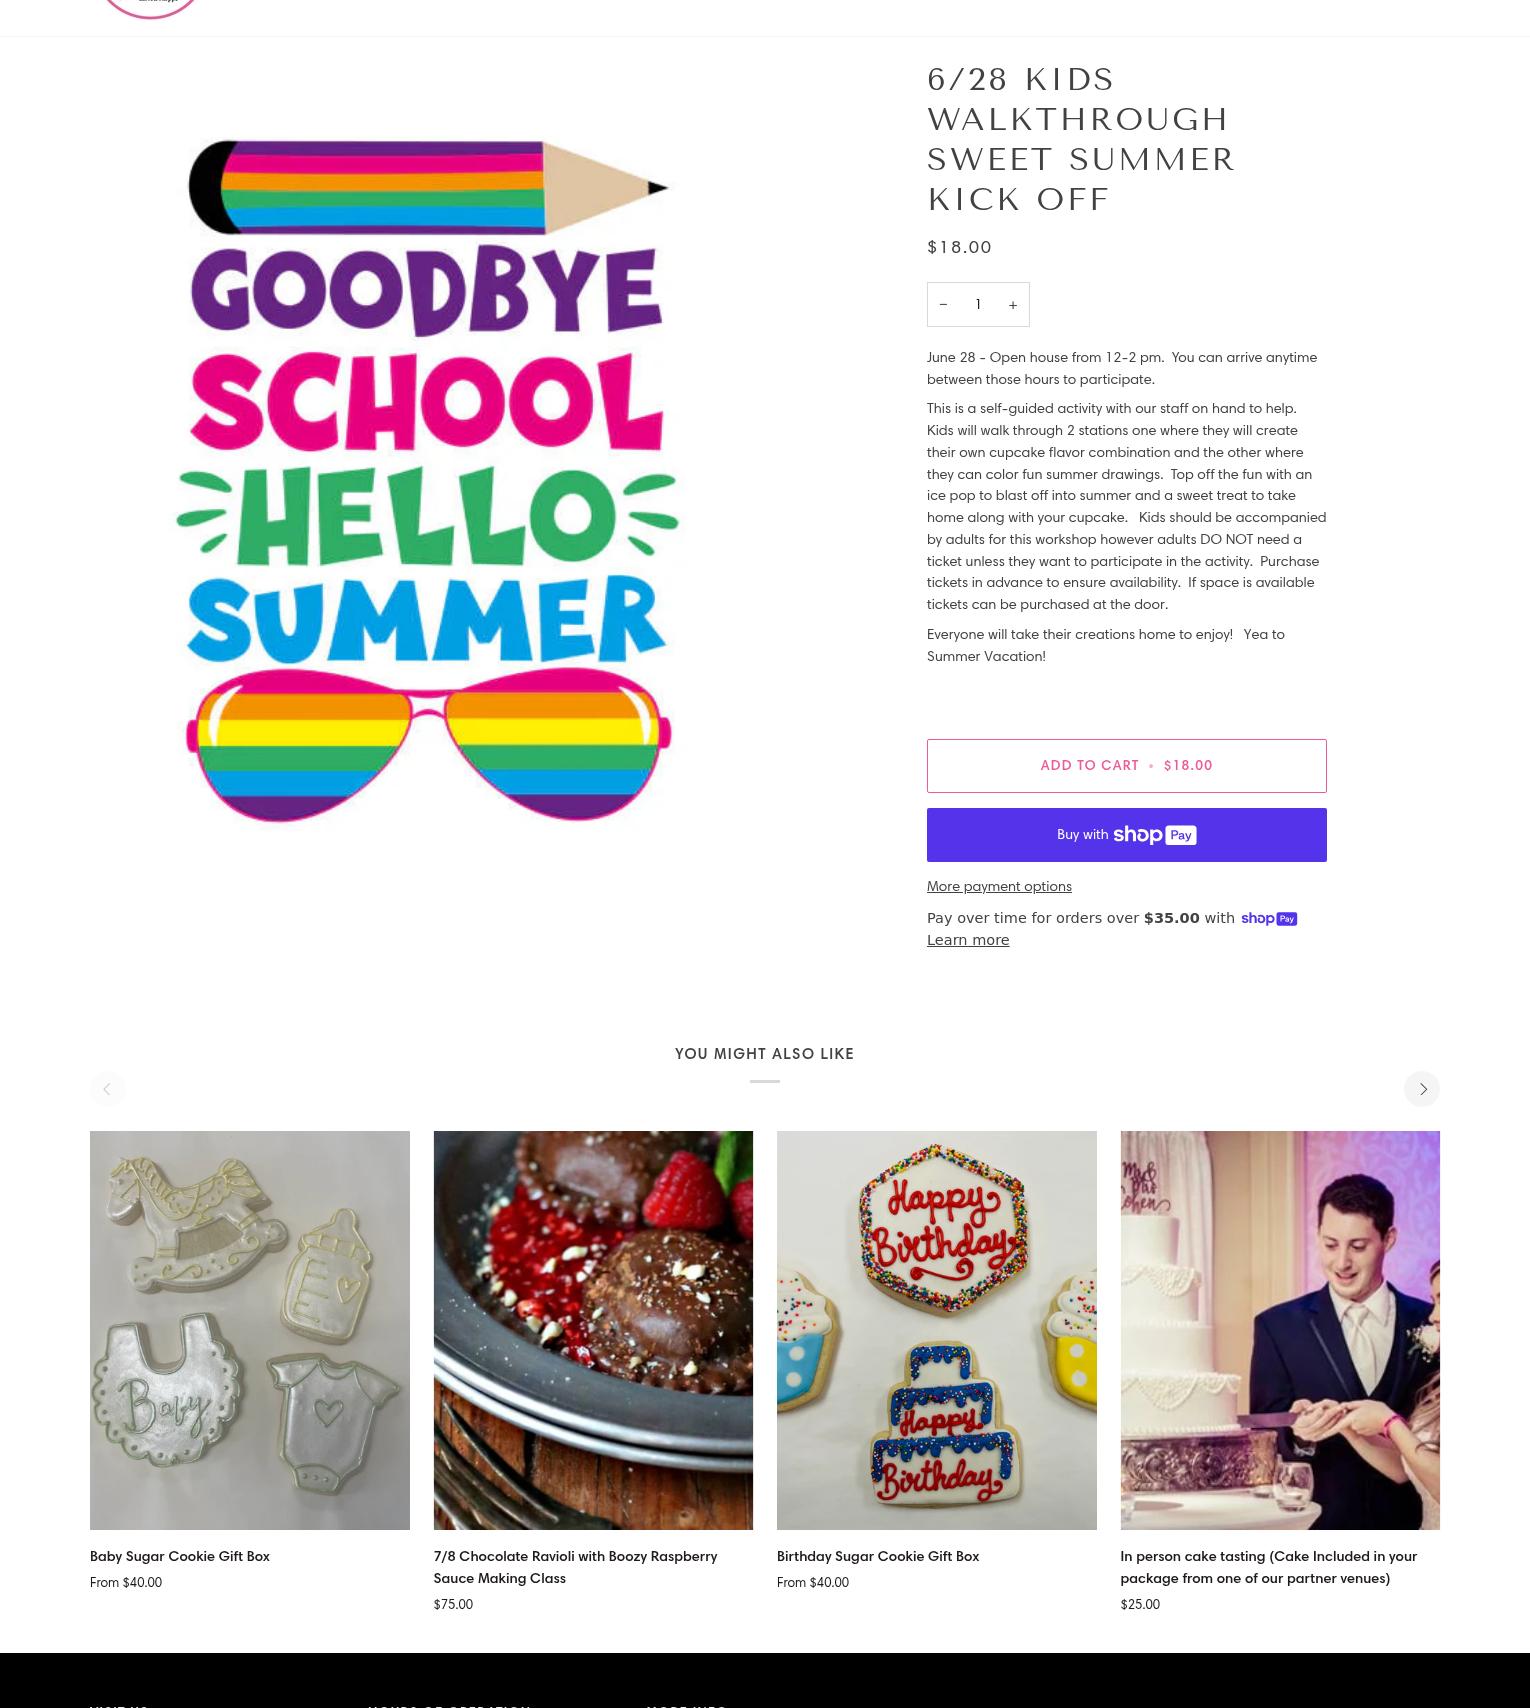Screen dimensions: 1530x1708
Task: Click the Shop Pay logo in installment text
Action: click(x=1269, y=919)
